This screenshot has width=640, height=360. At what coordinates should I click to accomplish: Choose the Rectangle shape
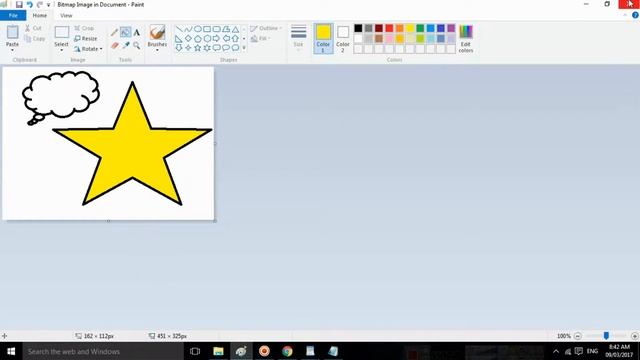[x=207, y=29]
